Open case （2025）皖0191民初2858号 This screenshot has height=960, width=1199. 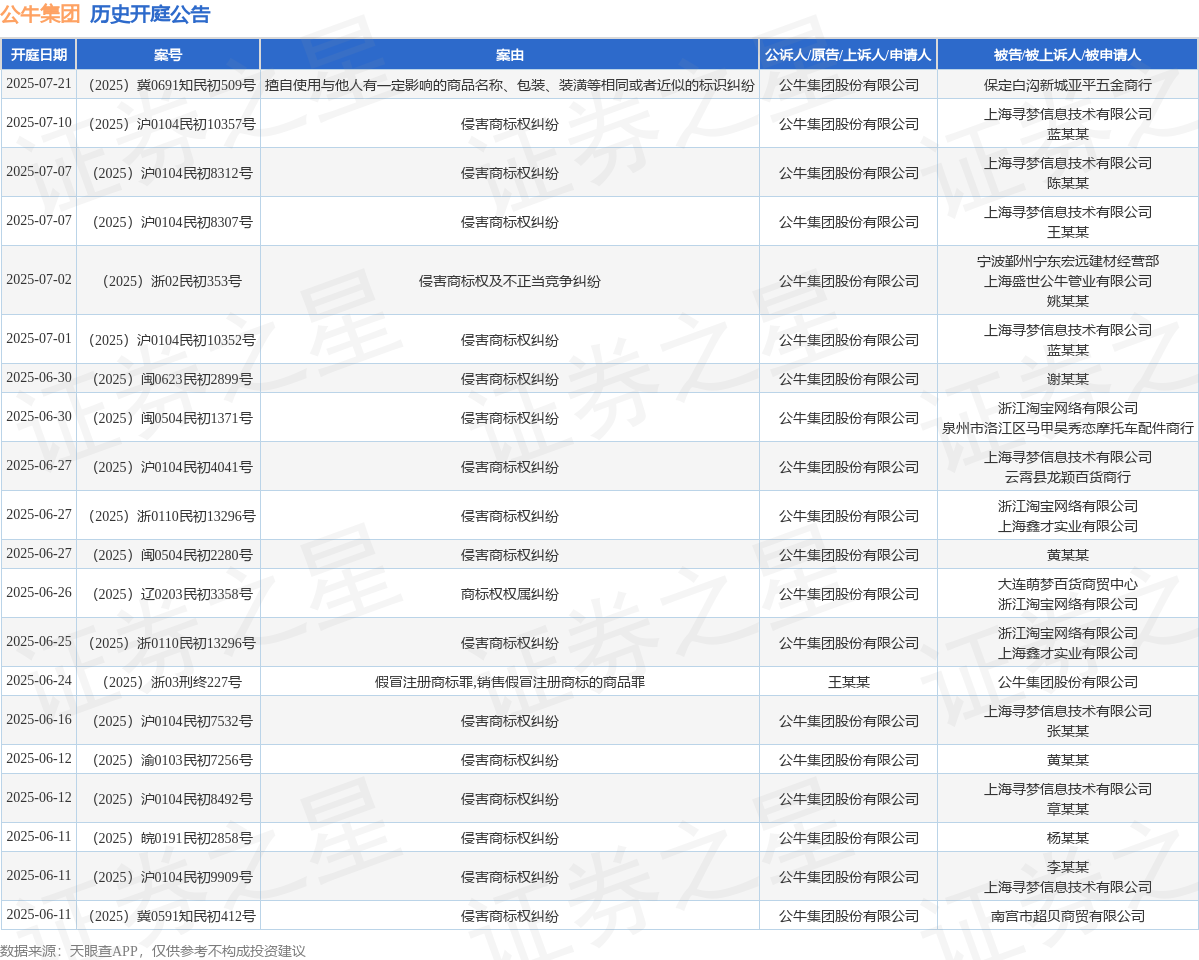tap(168, 838)
